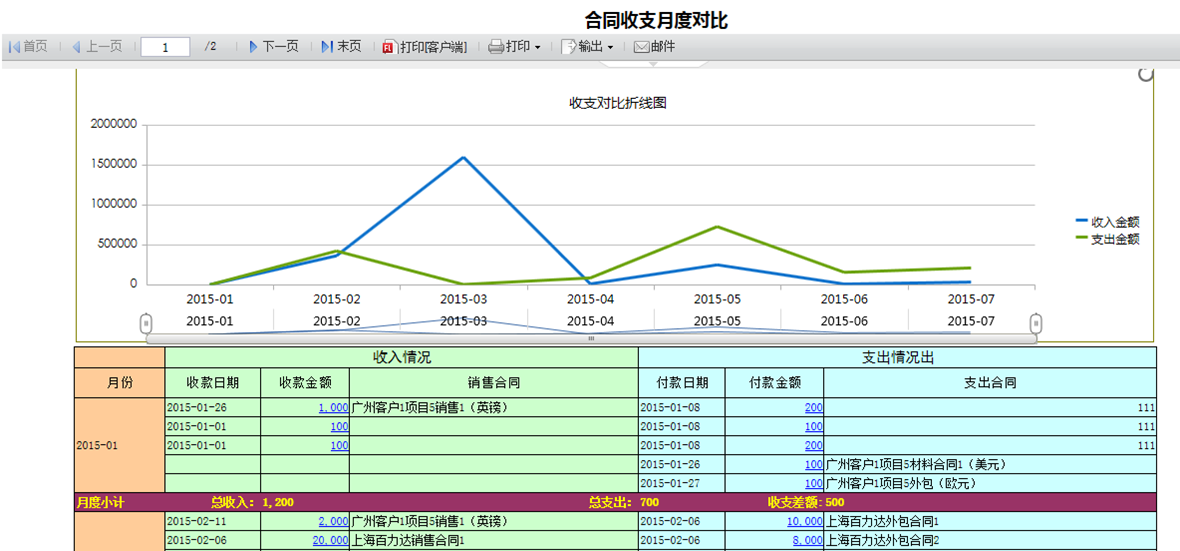Click the 2015-05 label in zoom preview strip

click(717, 321)
